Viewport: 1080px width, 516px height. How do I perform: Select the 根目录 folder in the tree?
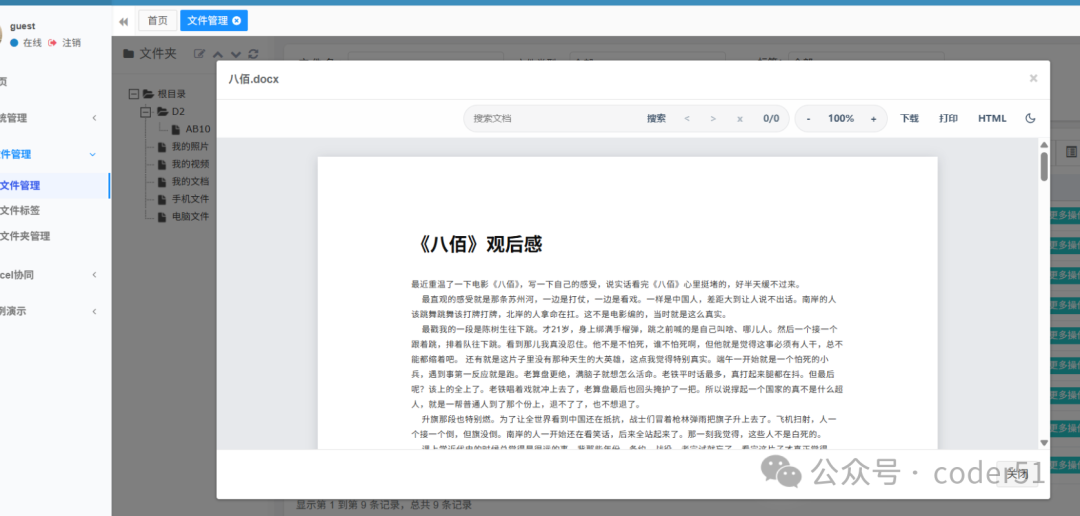pos(172,94)
